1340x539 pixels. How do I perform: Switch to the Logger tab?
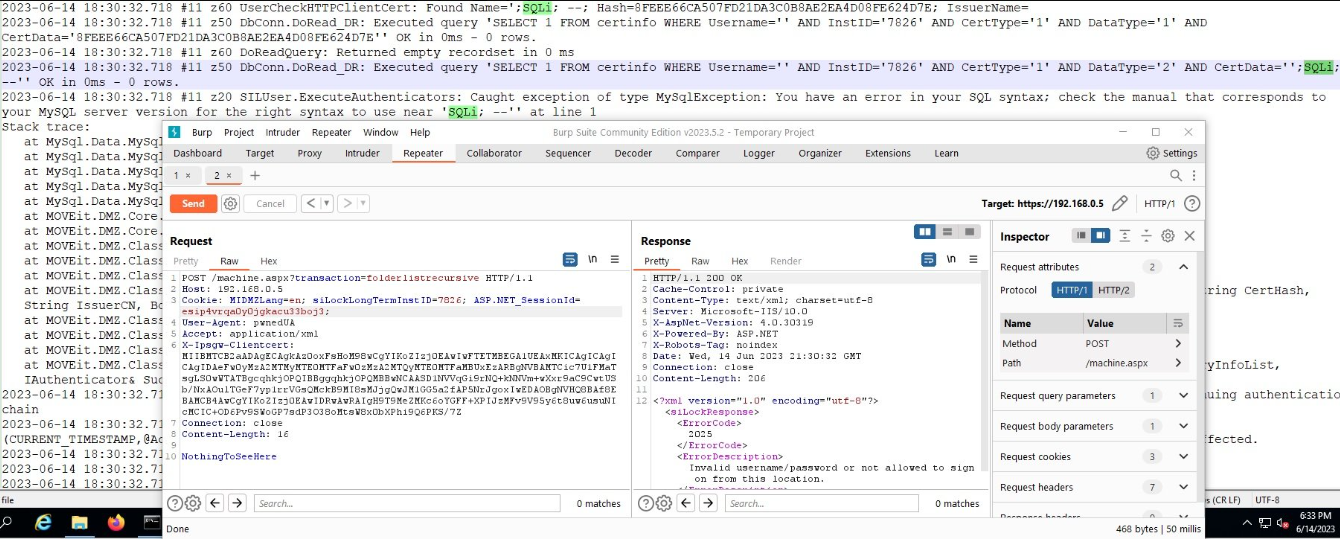pos(759,153)
